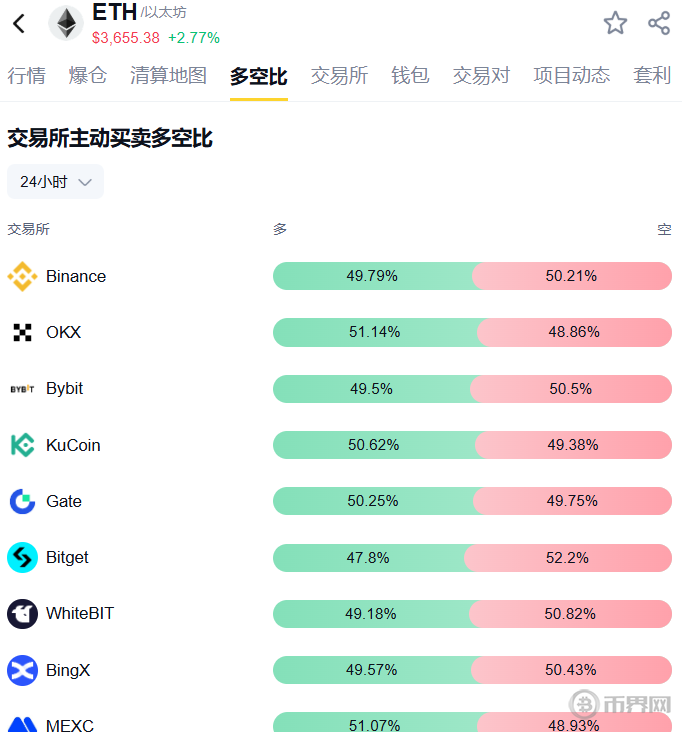The height and width of the screenshot is (732, 682).
Task: Click the Bybit exchange name
Action: coord(65,388)
